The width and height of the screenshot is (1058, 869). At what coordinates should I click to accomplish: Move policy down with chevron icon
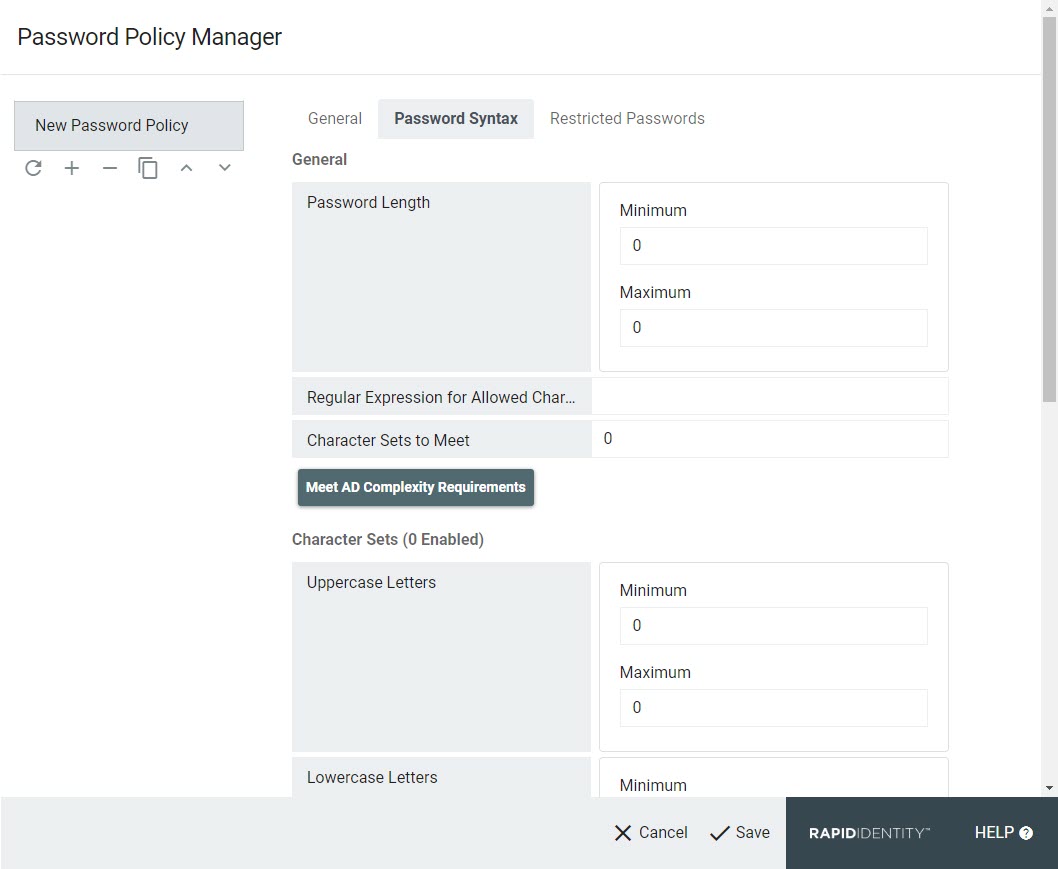pos(225,168)
